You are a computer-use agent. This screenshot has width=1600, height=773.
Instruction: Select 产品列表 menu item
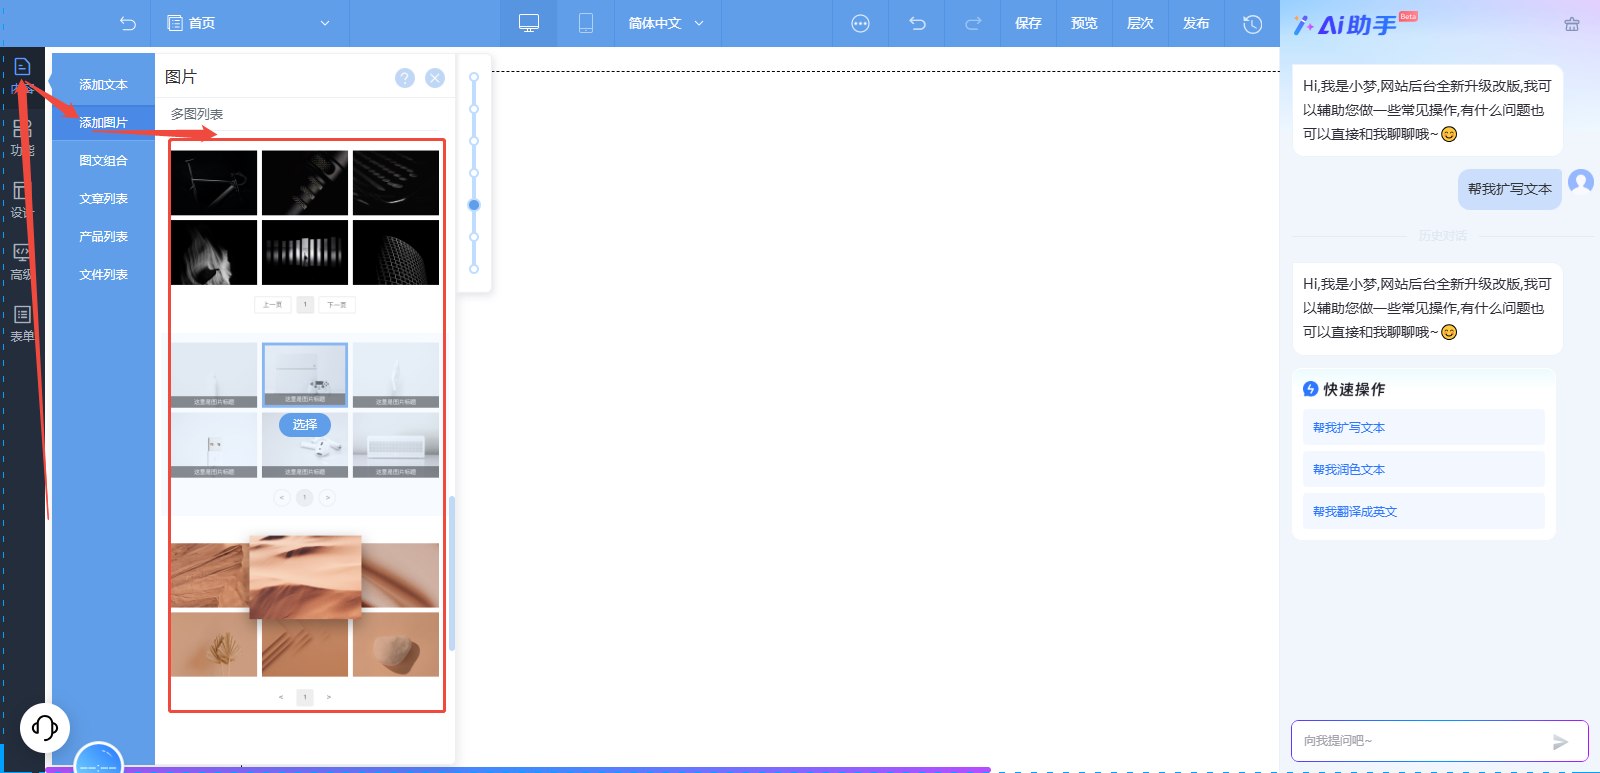click(103, 237)
